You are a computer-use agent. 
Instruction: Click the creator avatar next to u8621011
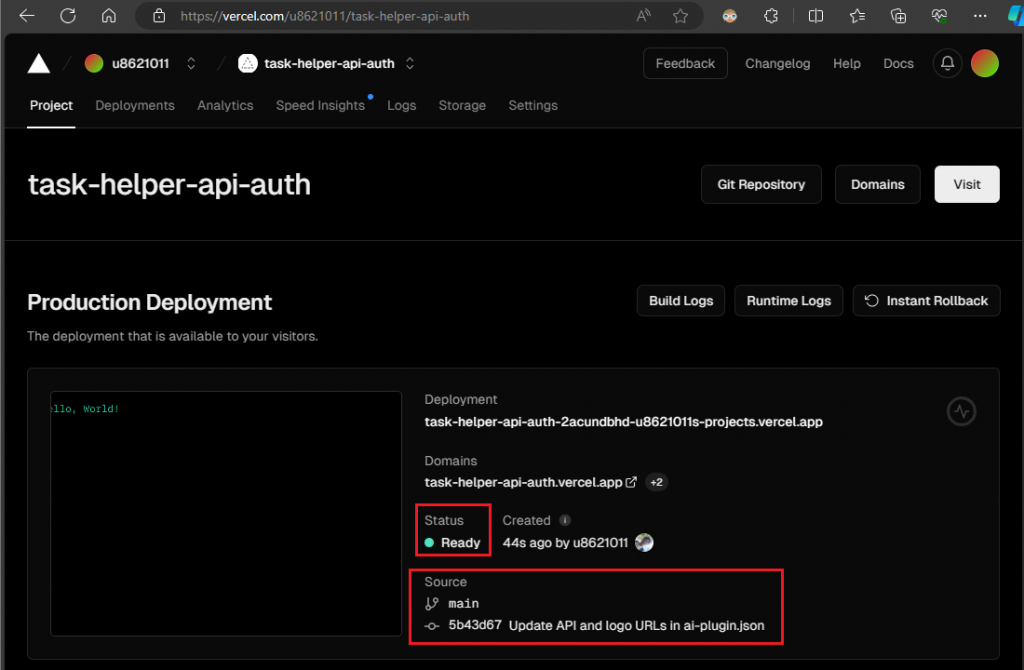(x=644, y=543)
